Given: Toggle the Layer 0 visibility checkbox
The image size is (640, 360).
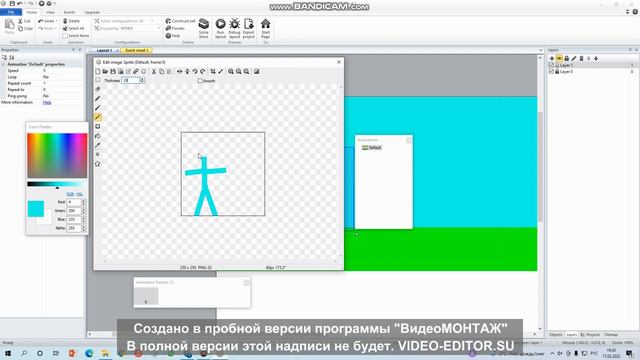Looking at the screenshot, I should tap(551, 71).
